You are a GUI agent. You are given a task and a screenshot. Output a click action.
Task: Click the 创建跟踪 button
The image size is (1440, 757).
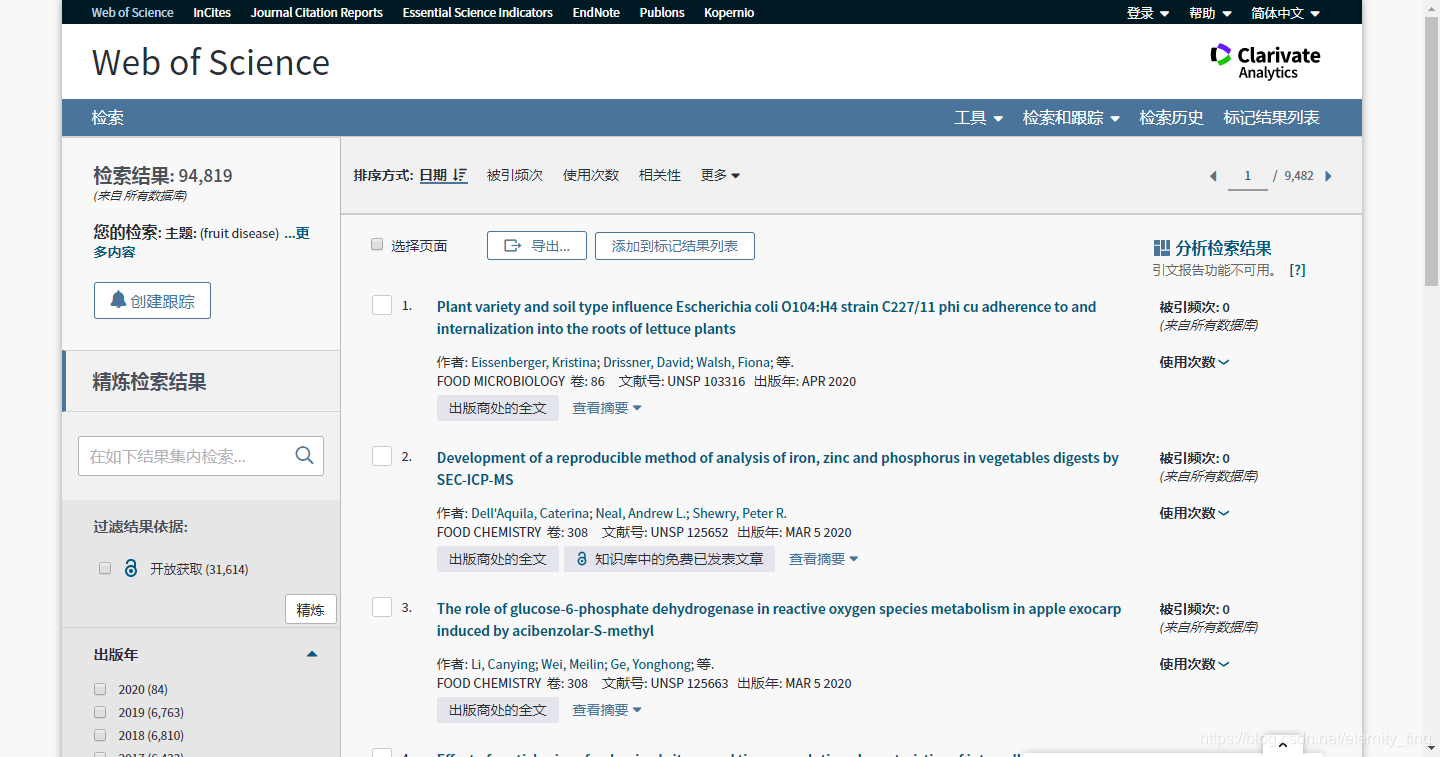tap(152, 300)
